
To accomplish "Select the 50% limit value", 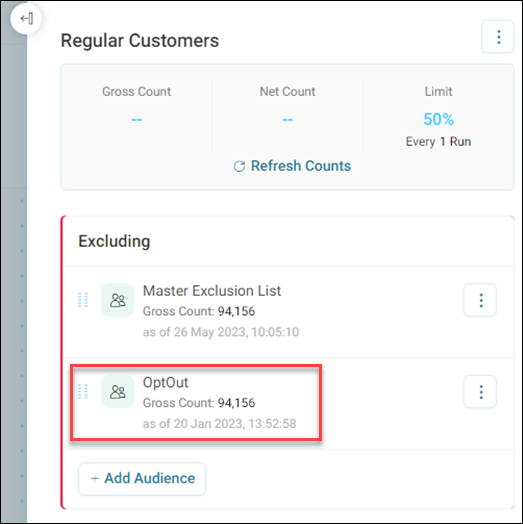I will pos(438,119).
